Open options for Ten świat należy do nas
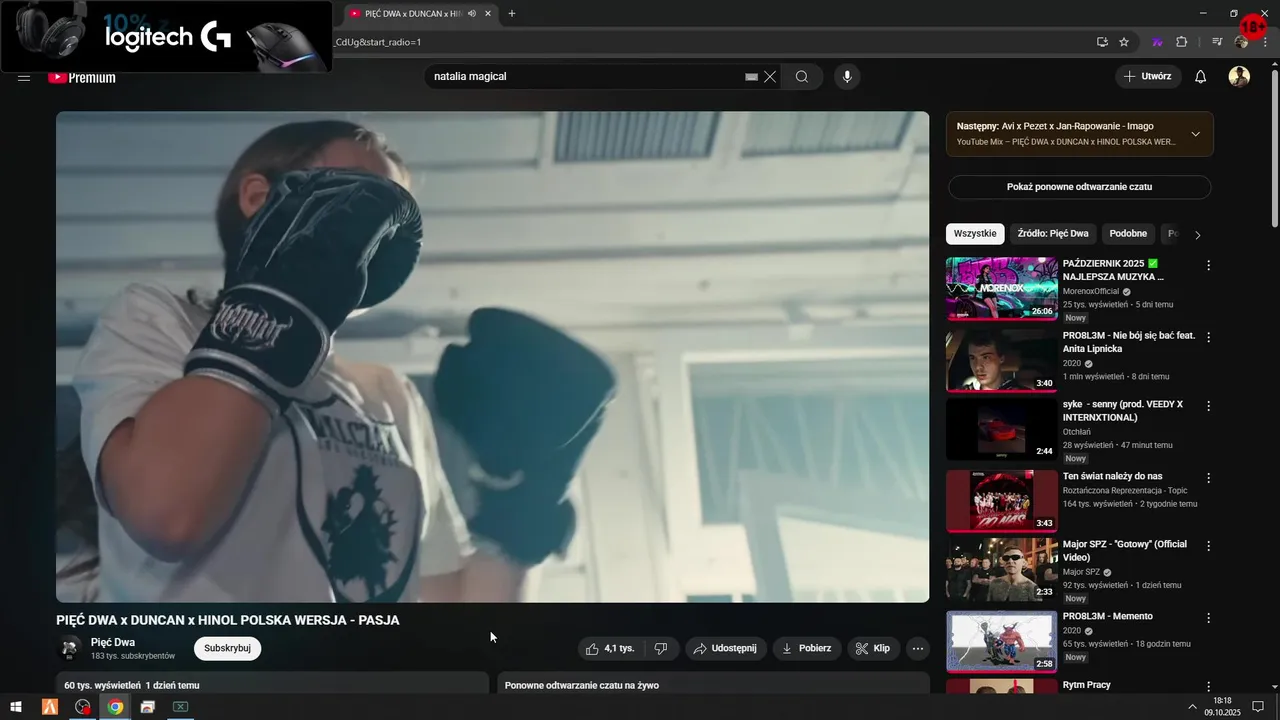 (1208, 478)
